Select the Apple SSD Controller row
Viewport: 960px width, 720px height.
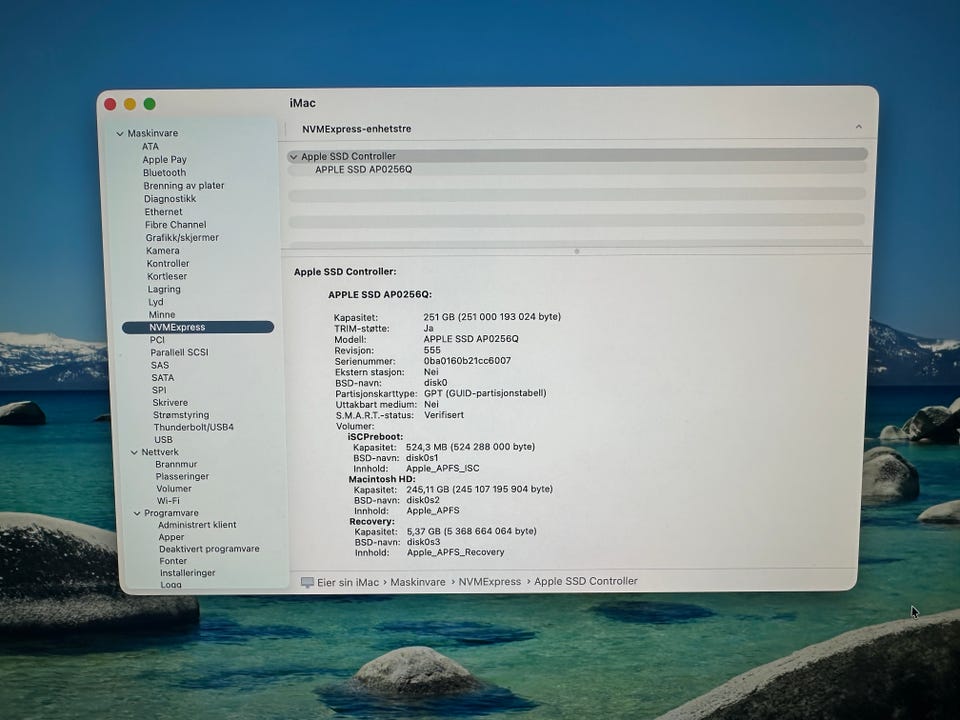click(577, 157)
